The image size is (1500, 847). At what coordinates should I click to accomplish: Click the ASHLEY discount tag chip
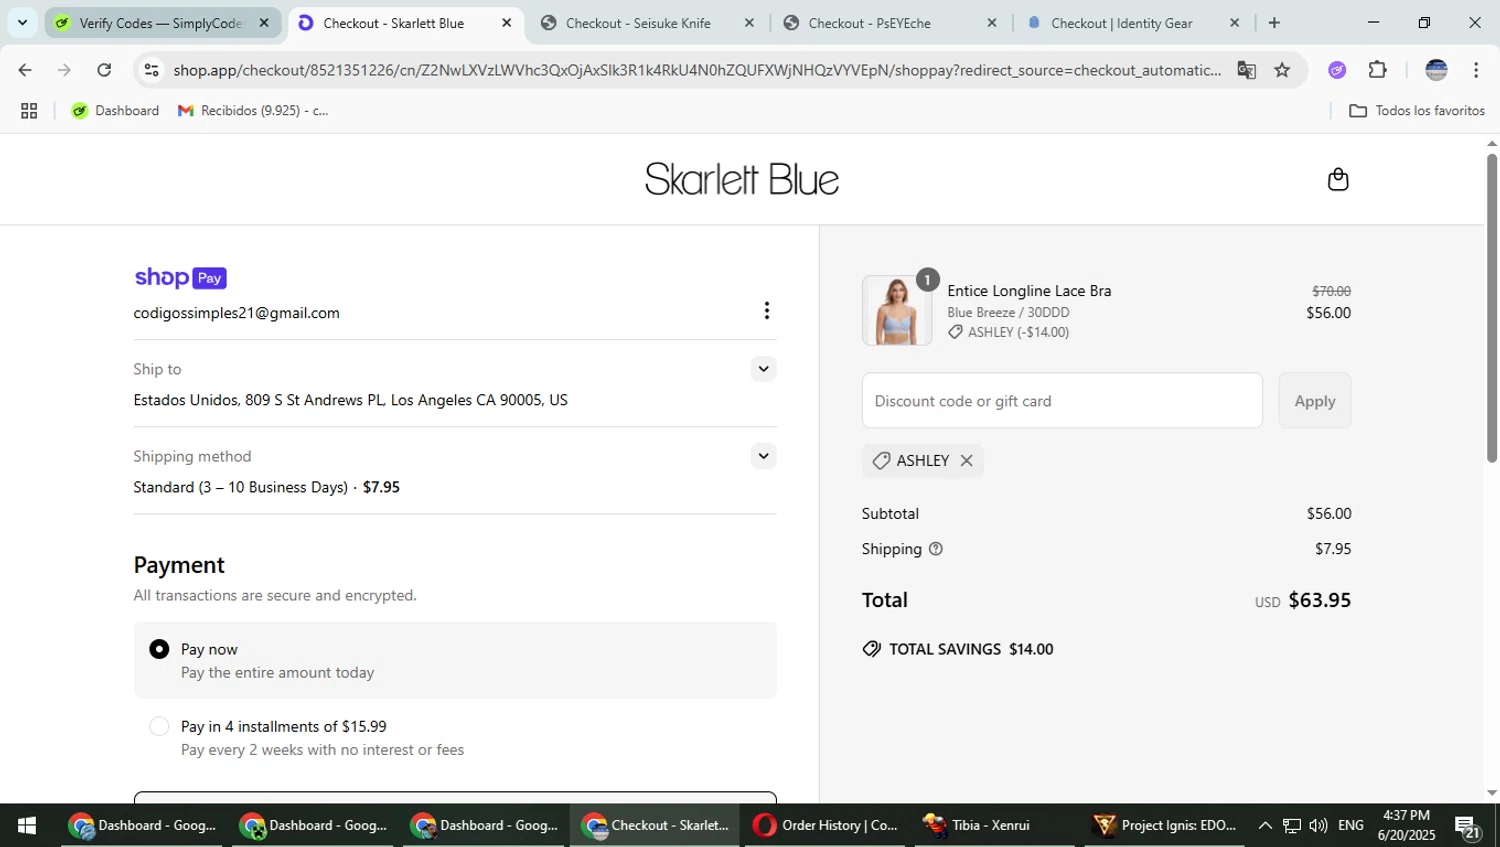(x=923, y=461)
